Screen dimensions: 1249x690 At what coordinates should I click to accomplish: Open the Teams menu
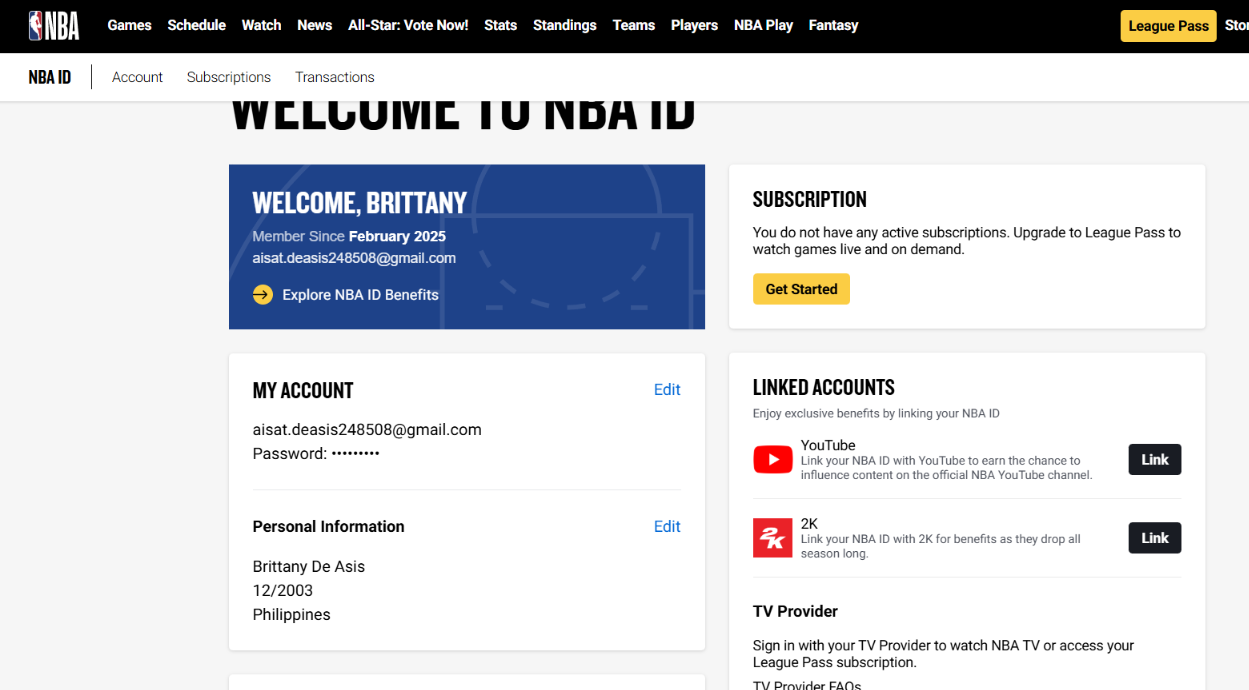(x=634, y=25)
